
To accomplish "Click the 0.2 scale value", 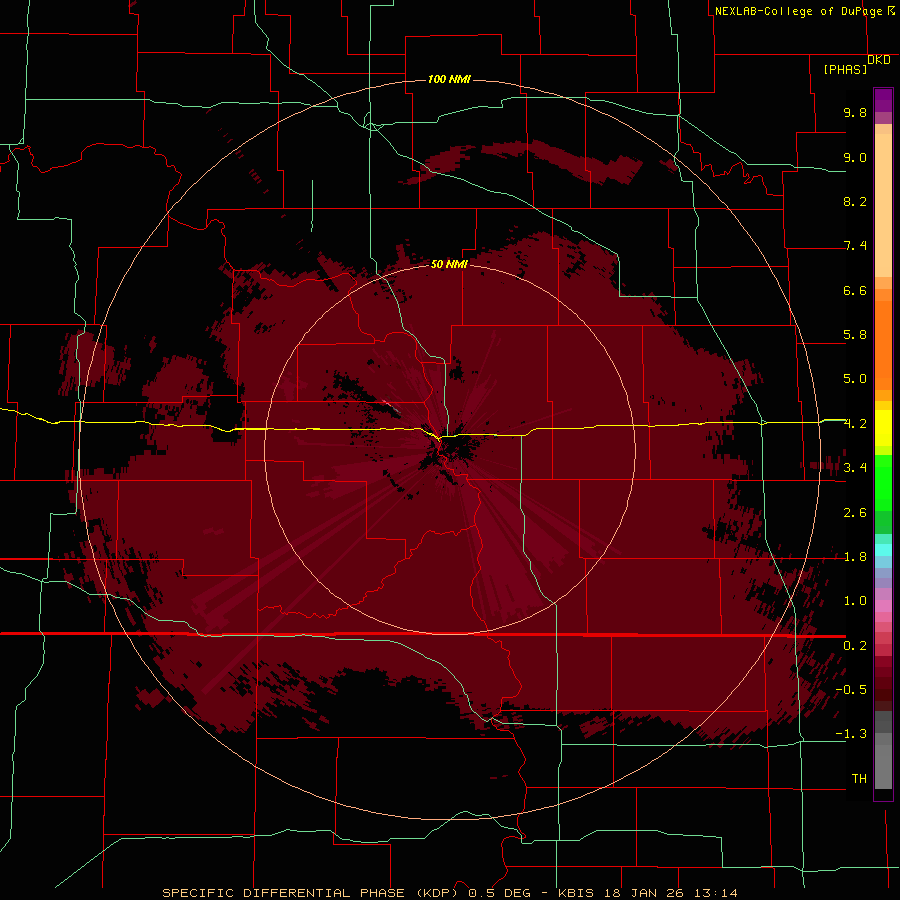I will [x=855, y=646].
